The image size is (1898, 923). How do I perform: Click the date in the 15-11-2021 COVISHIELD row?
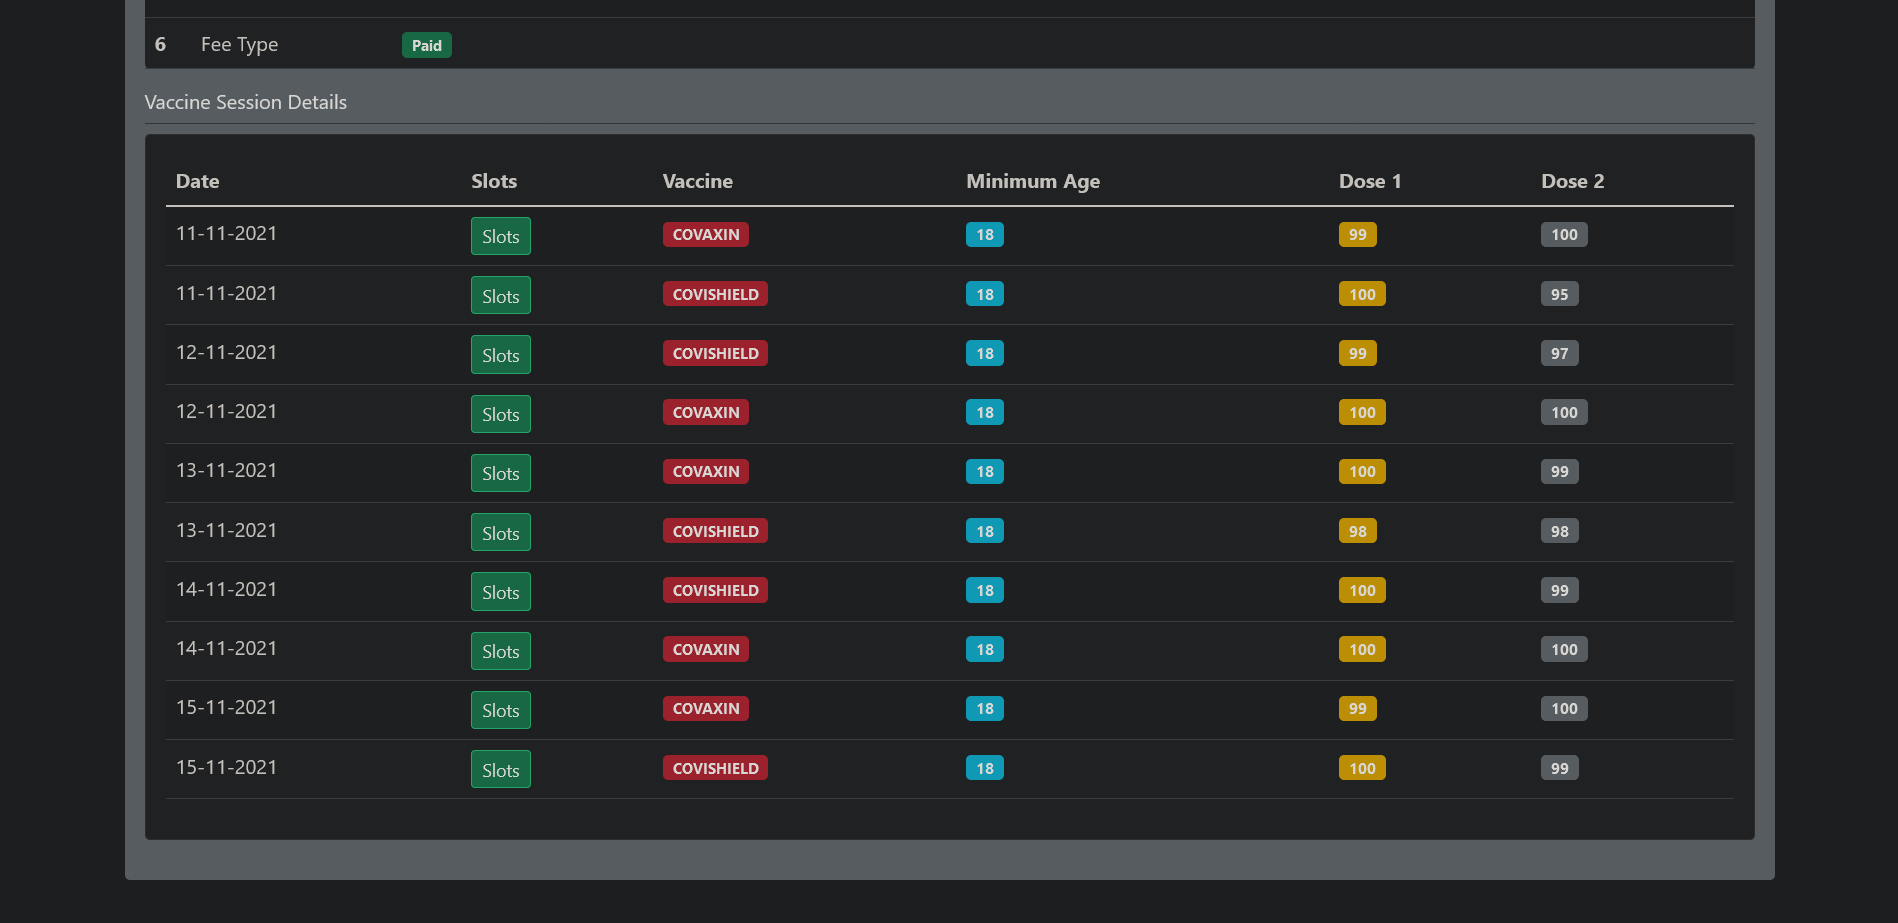(x=227, y=767)
